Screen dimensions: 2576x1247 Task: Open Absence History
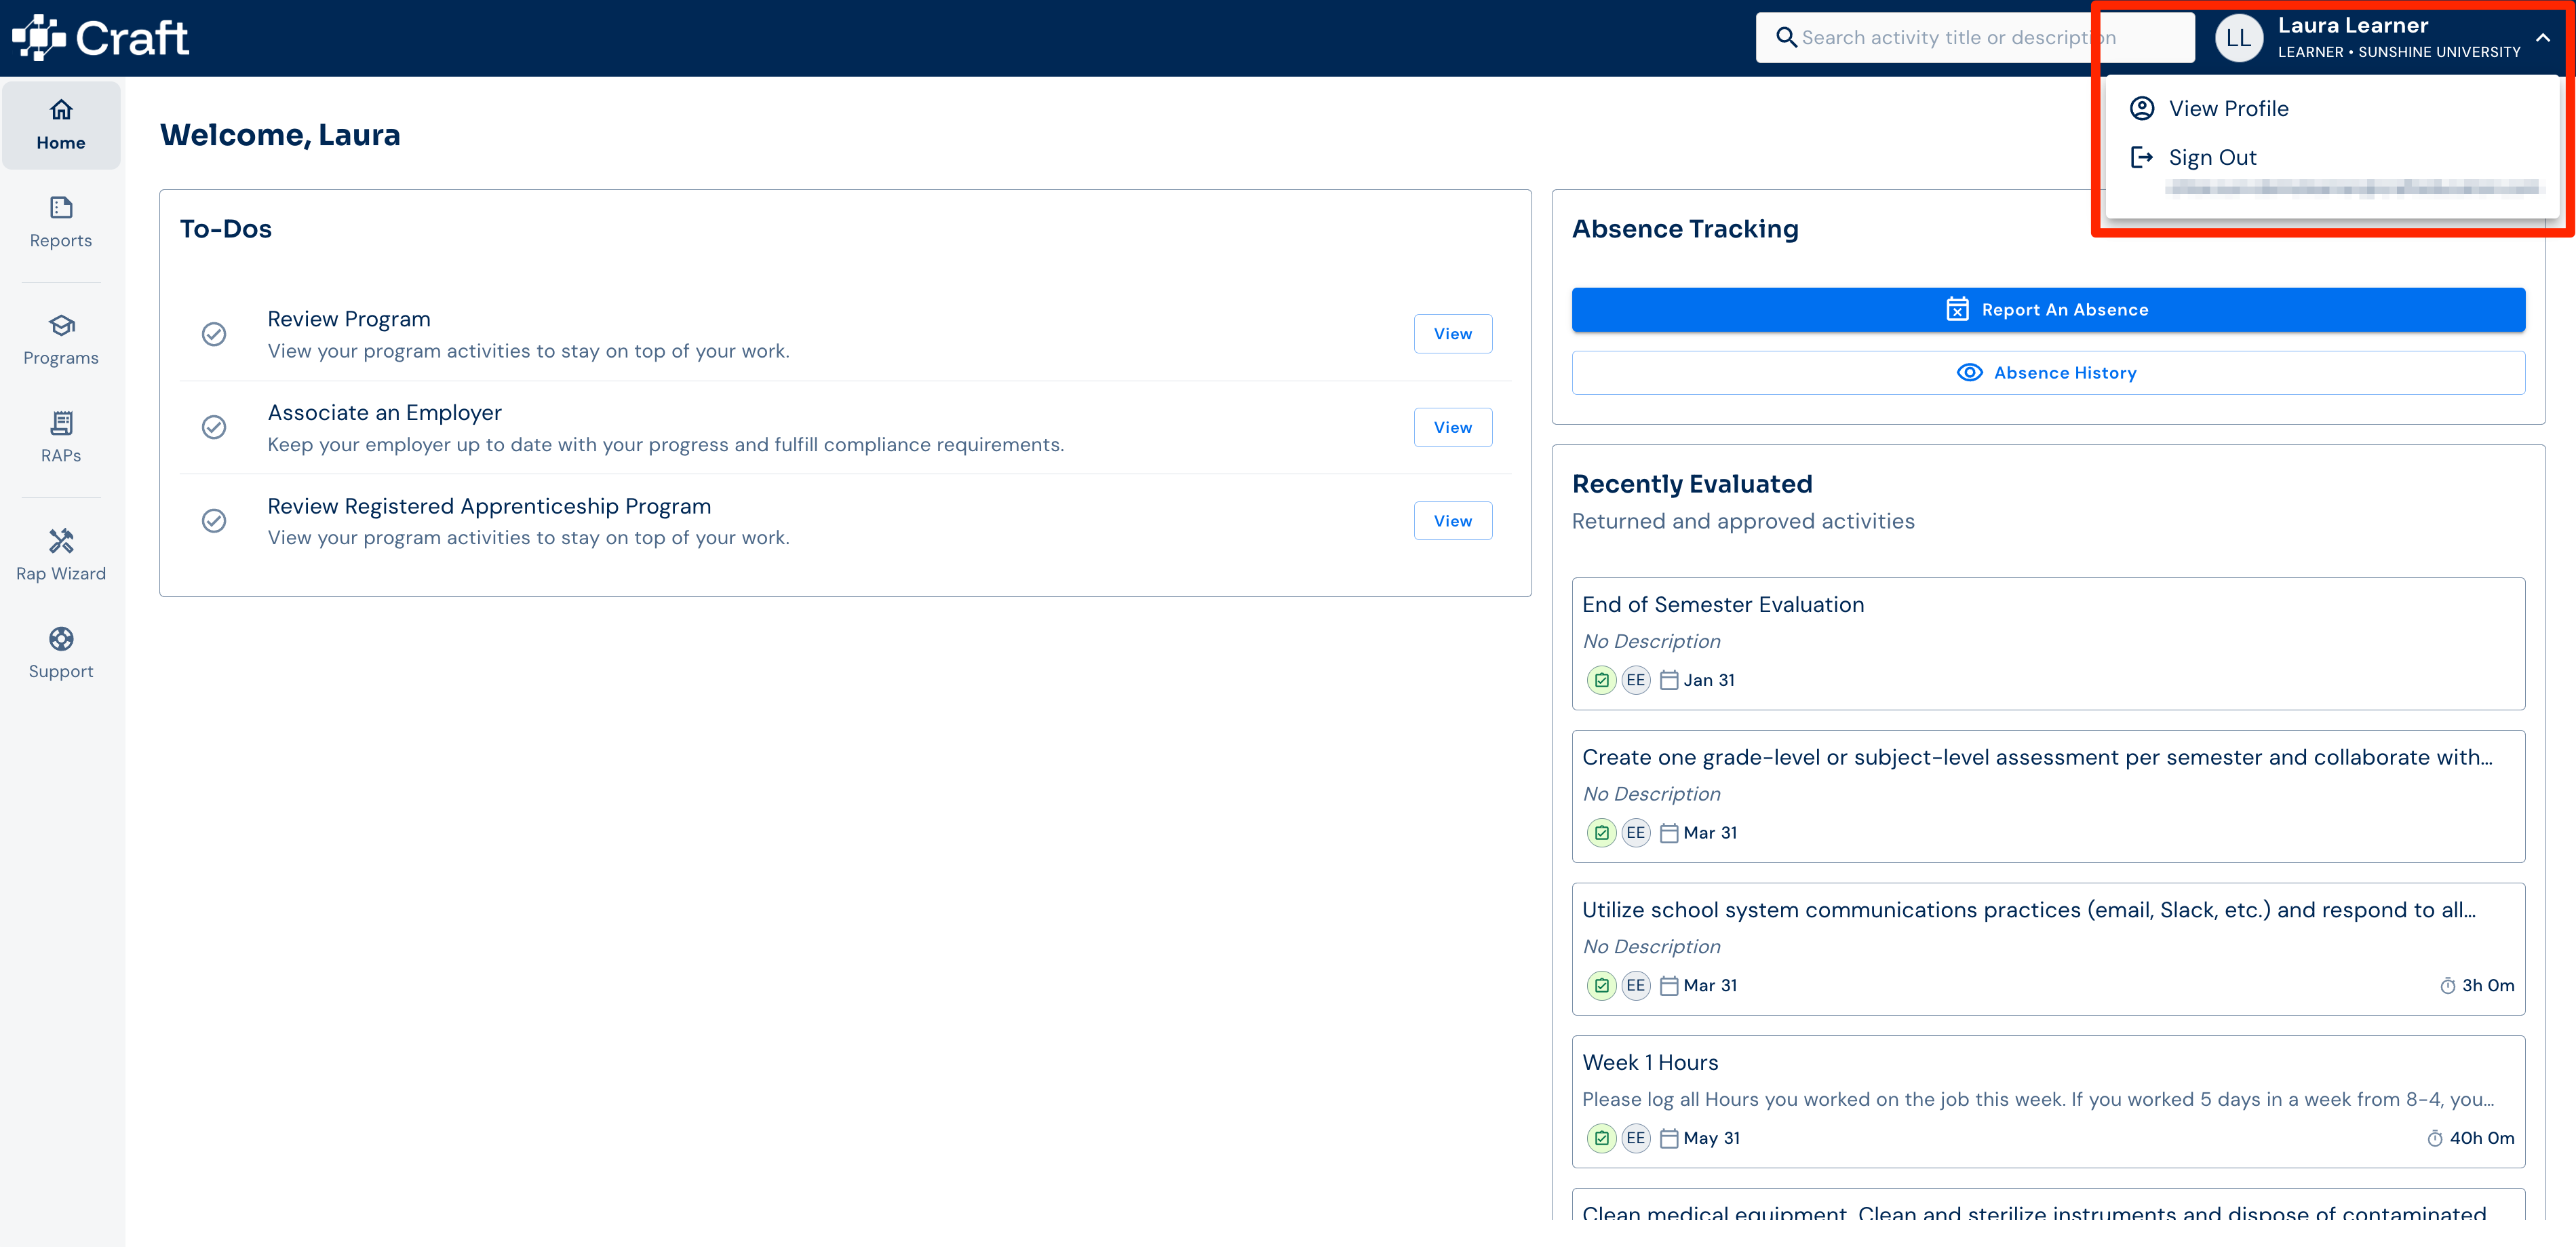point(2048,373)
